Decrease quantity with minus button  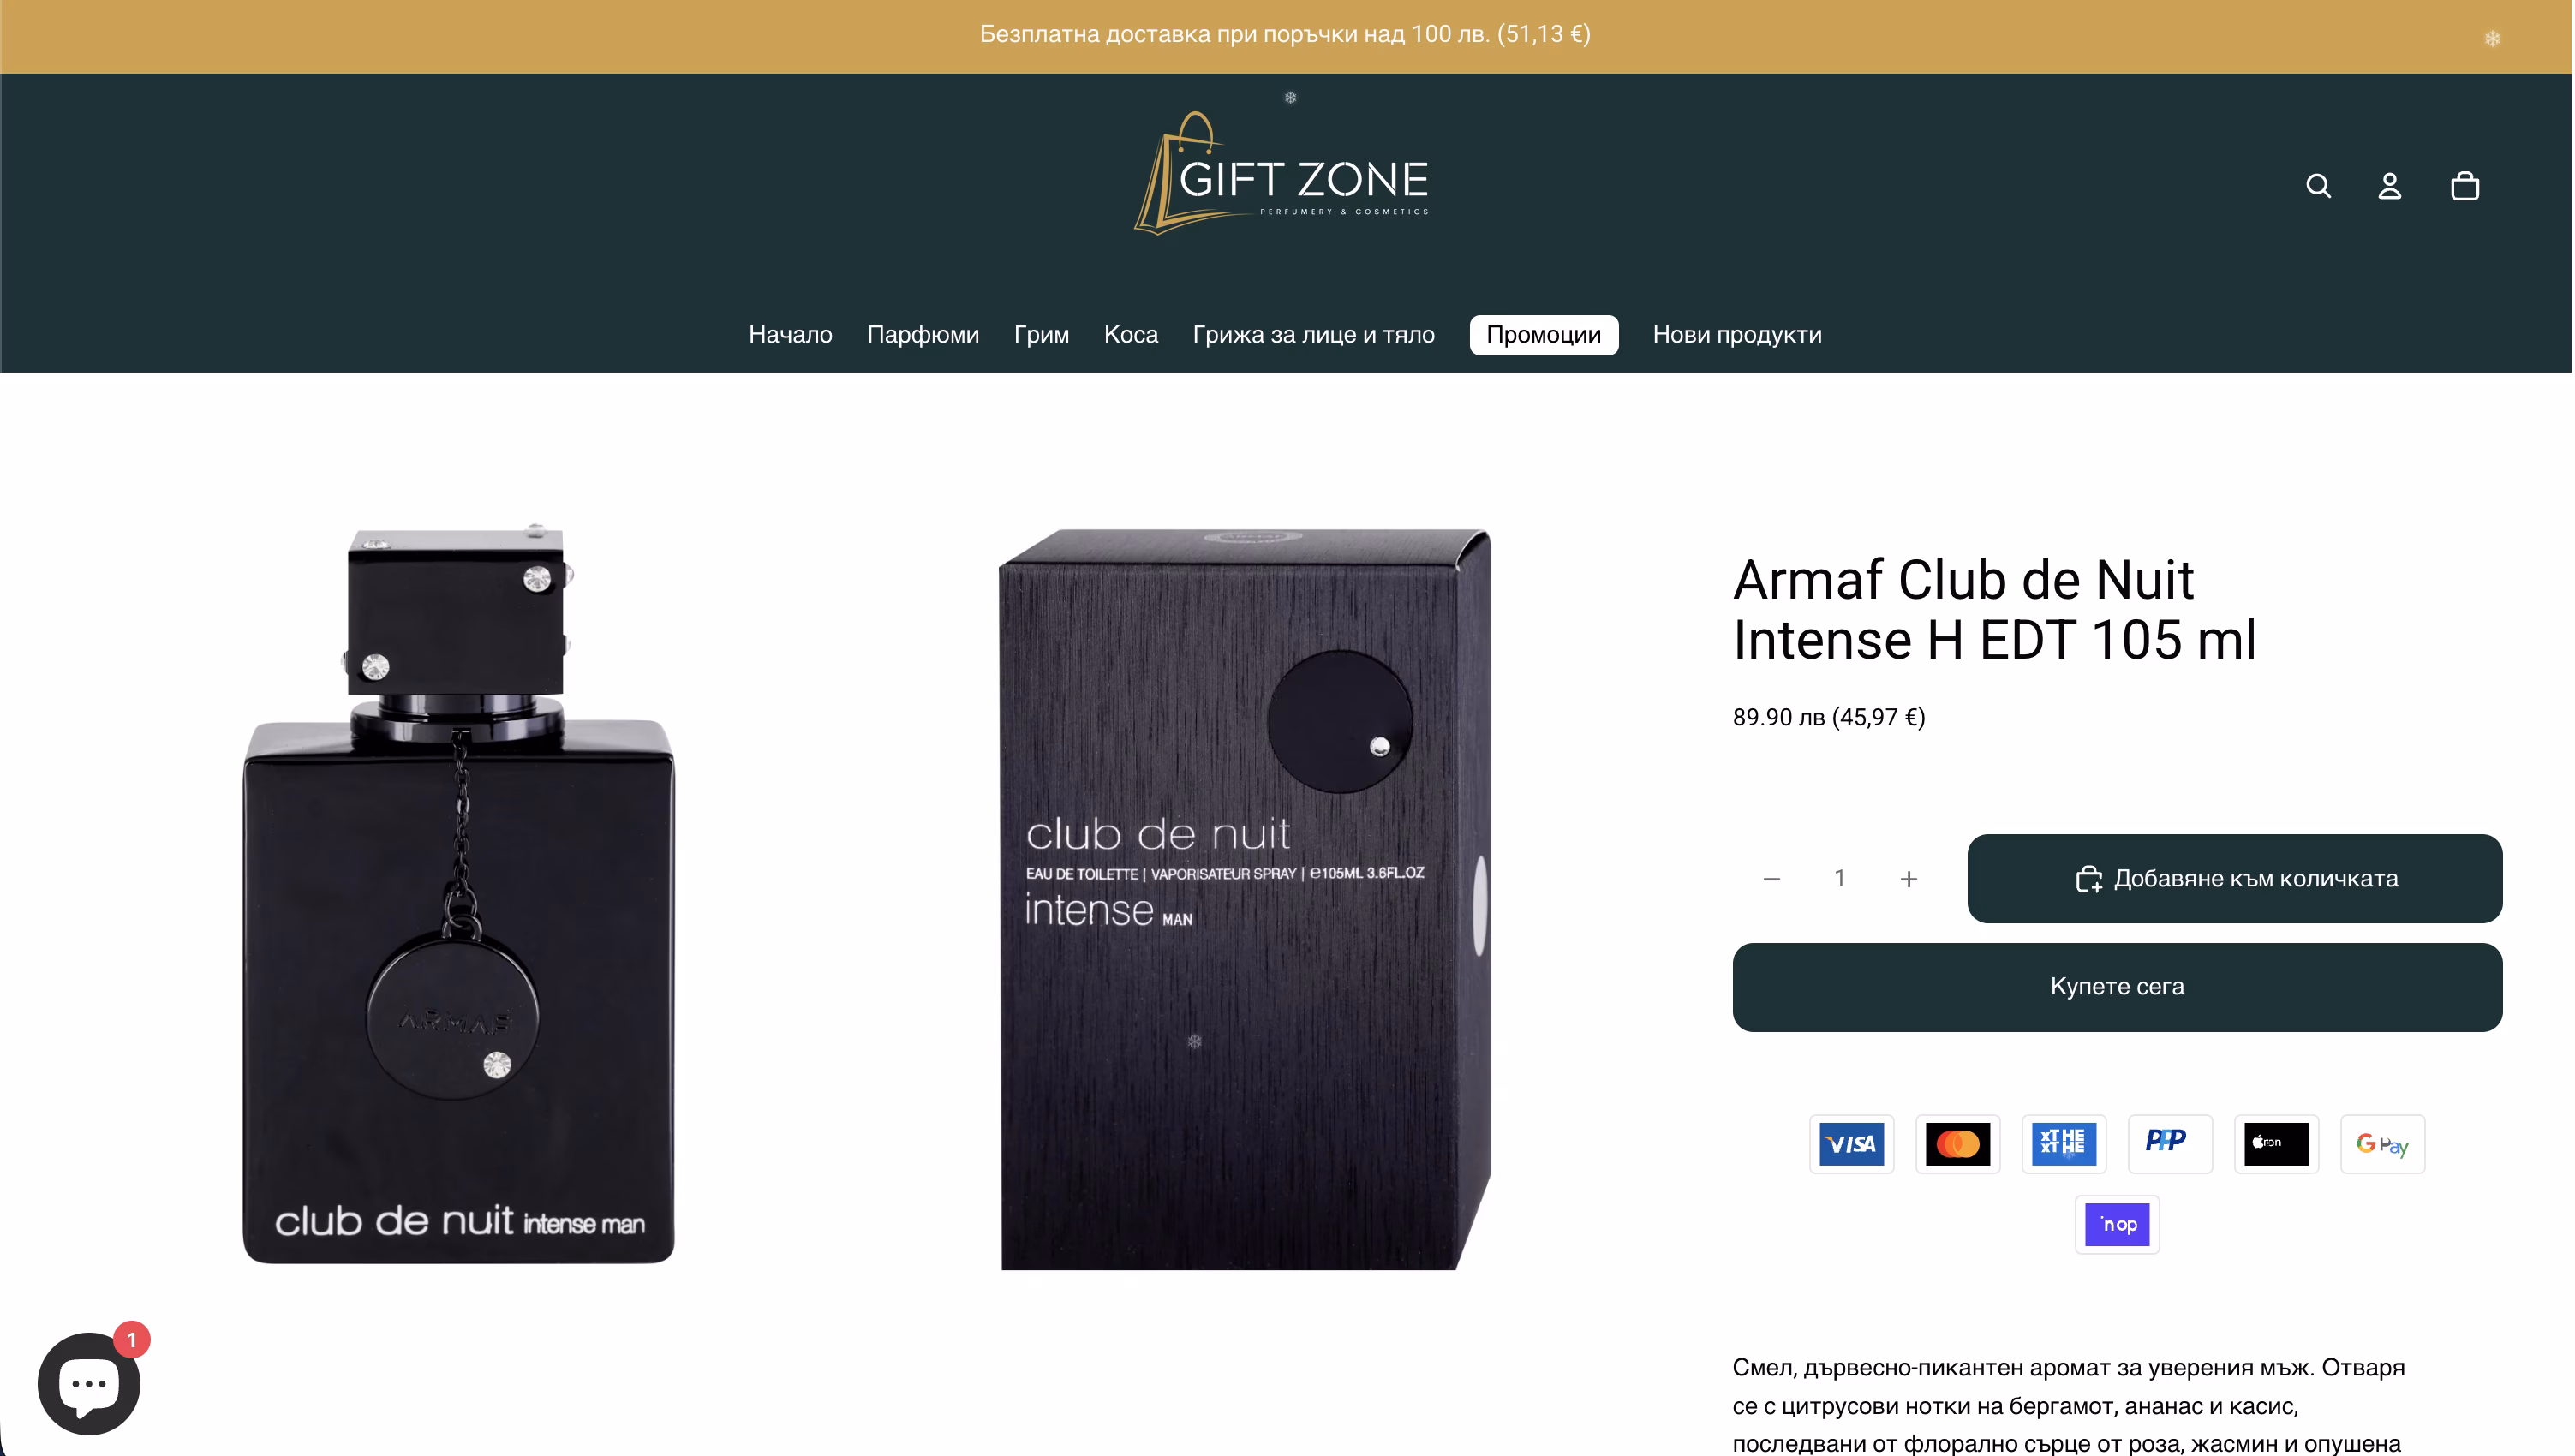(x=1773, y=880)
